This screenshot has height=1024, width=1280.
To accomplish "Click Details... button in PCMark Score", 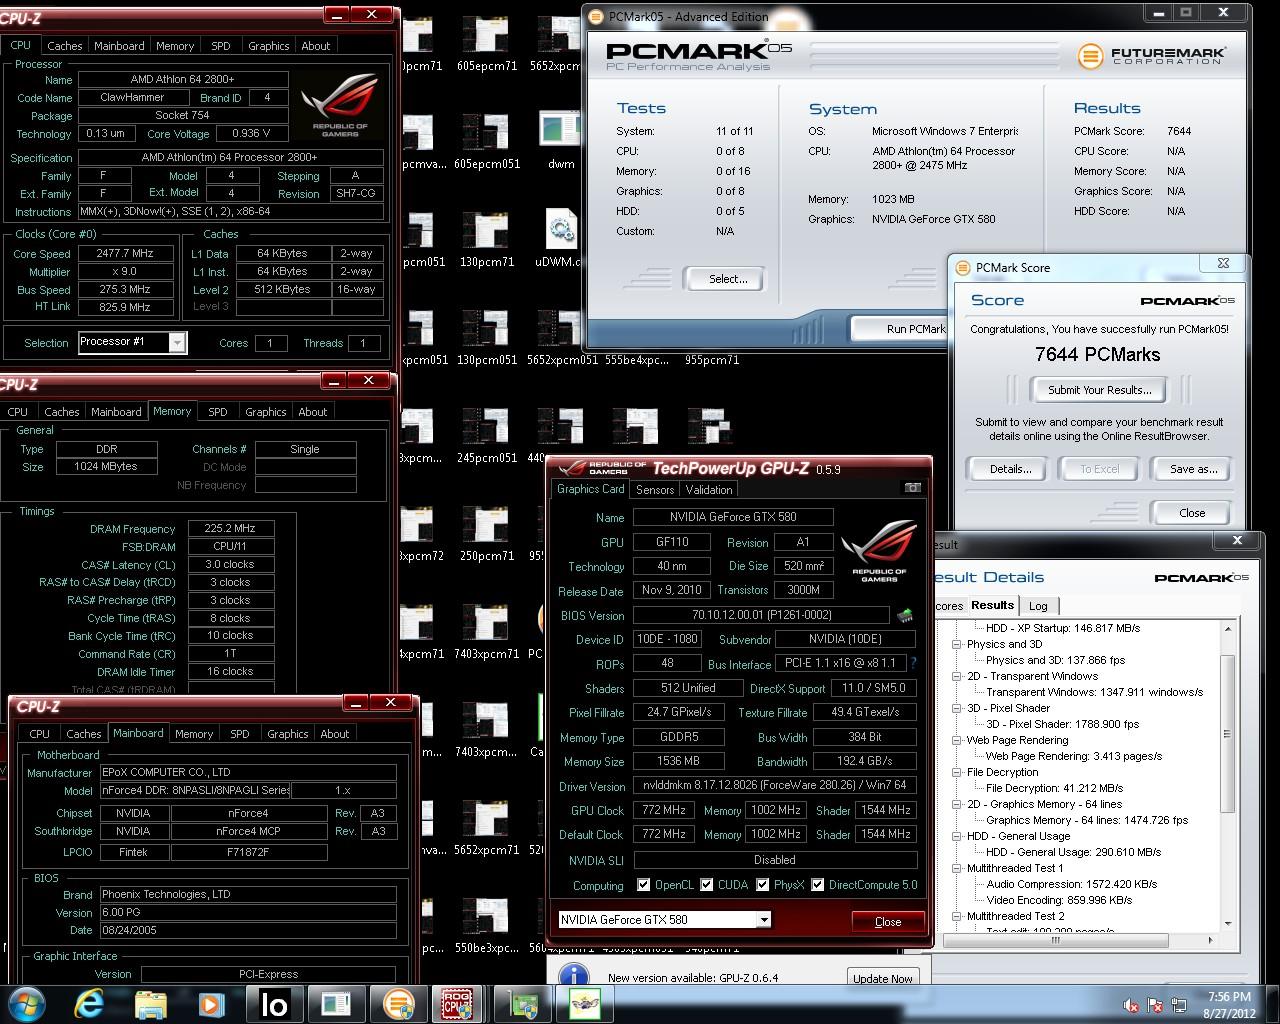I will pyautogui.click(x=1010, y=469).
